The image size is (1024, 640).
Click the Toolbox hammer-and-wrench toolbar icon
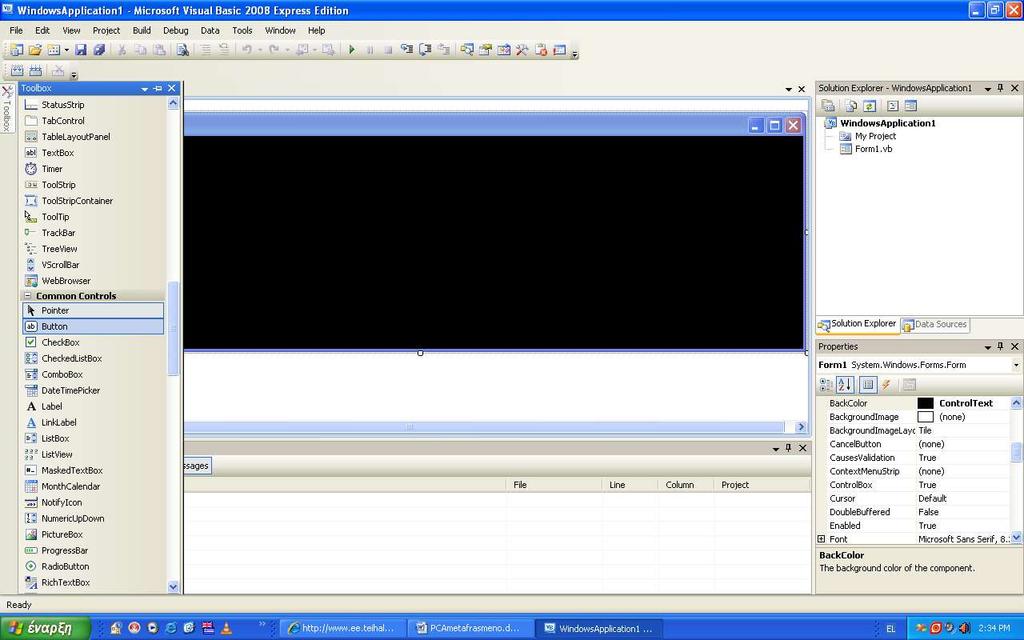(522, 50)
